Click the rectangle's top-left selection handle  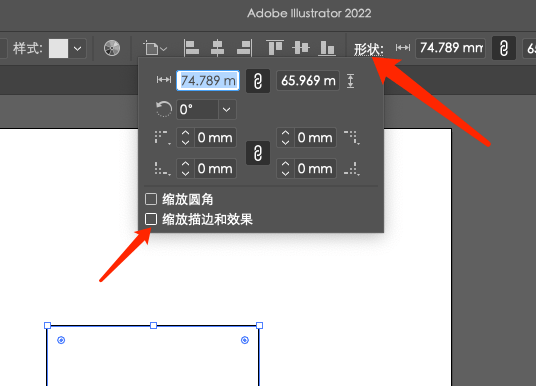pos(48,325)
